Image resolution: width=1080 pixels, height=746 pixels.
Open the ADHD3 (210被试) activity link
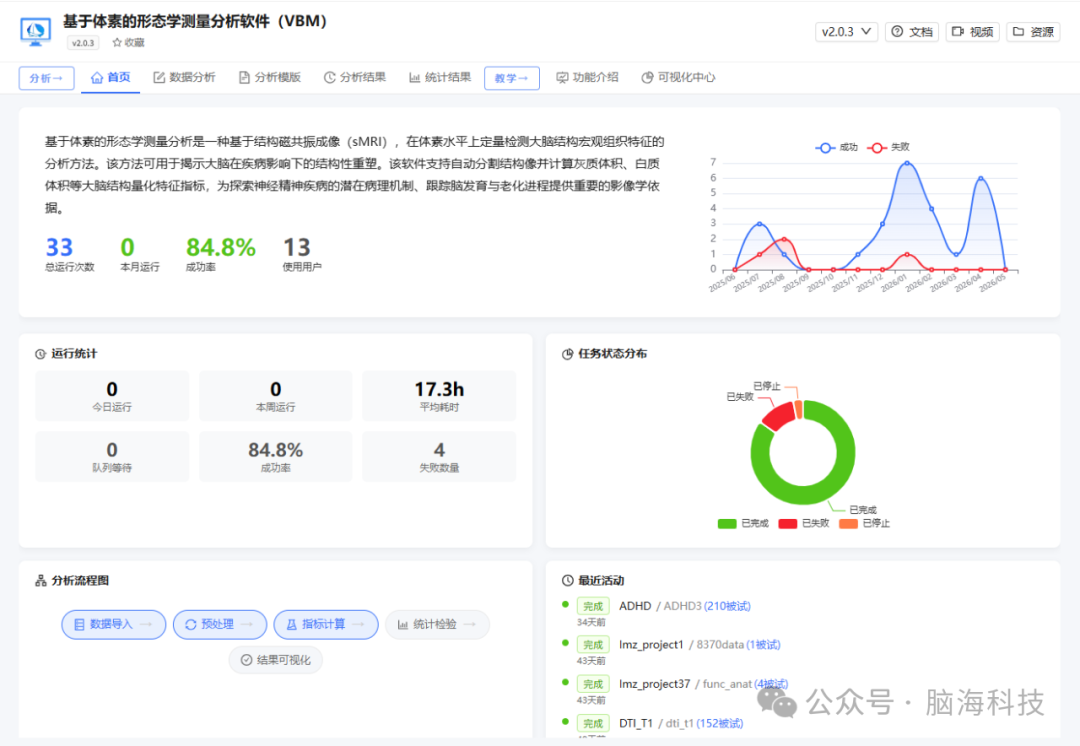707,606
